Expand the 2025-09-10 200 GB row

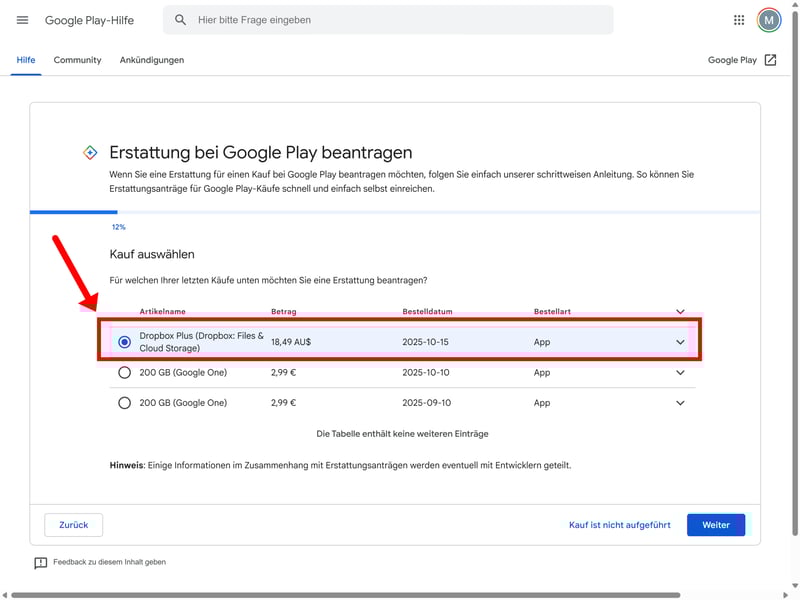pyautogui.click(x=681, y=403)
